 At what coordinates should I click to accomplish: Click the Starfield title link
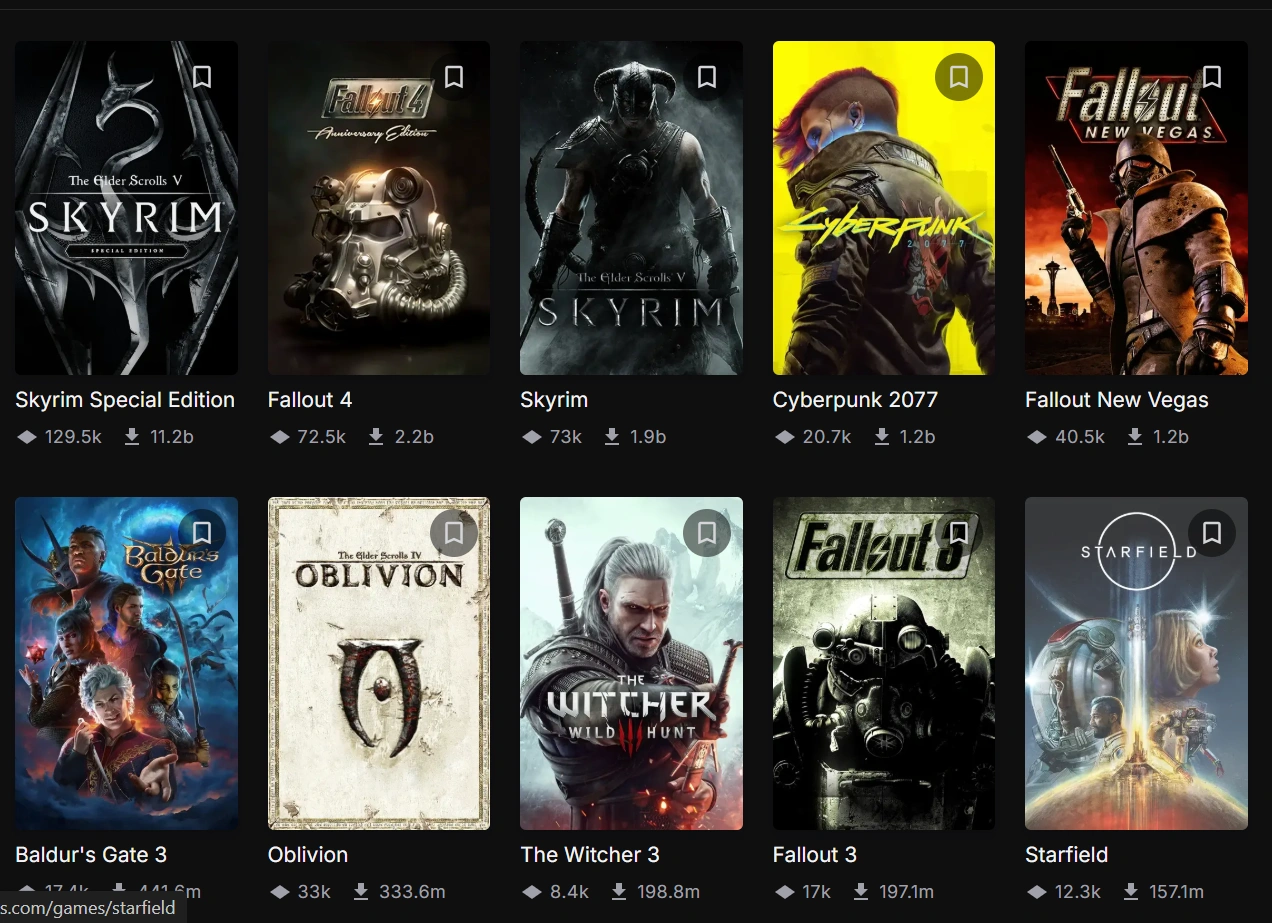(1066, 855)
